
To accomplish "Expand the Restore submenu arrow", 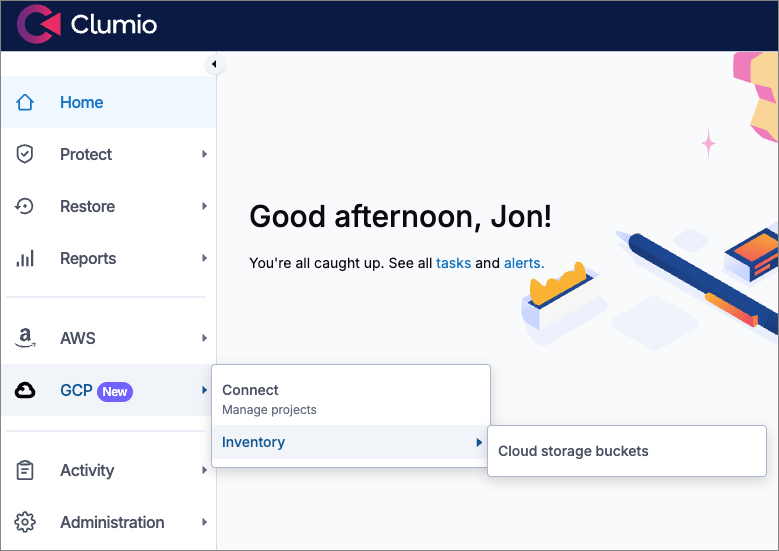I will pyautogui.click(x=204, y=206).
